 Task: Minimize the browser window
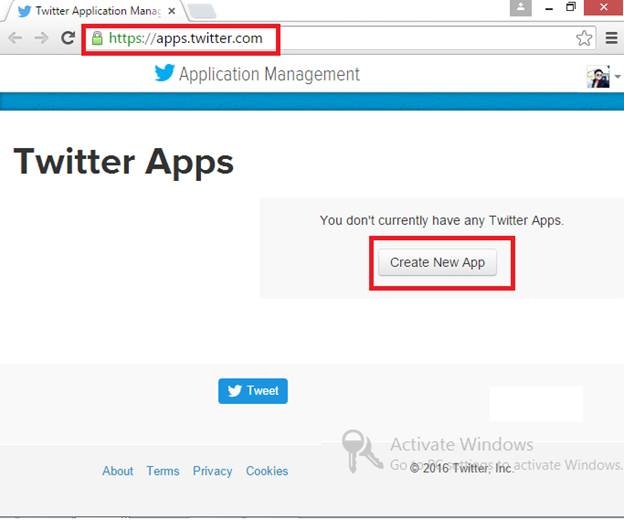point(549,8)
